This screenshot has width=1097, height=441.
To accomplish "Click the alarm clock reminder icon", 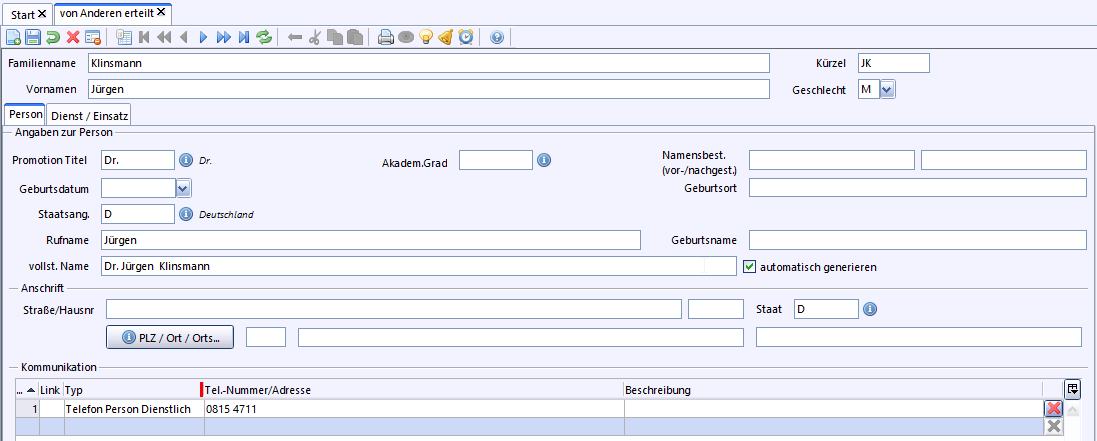I will (466, 38).
